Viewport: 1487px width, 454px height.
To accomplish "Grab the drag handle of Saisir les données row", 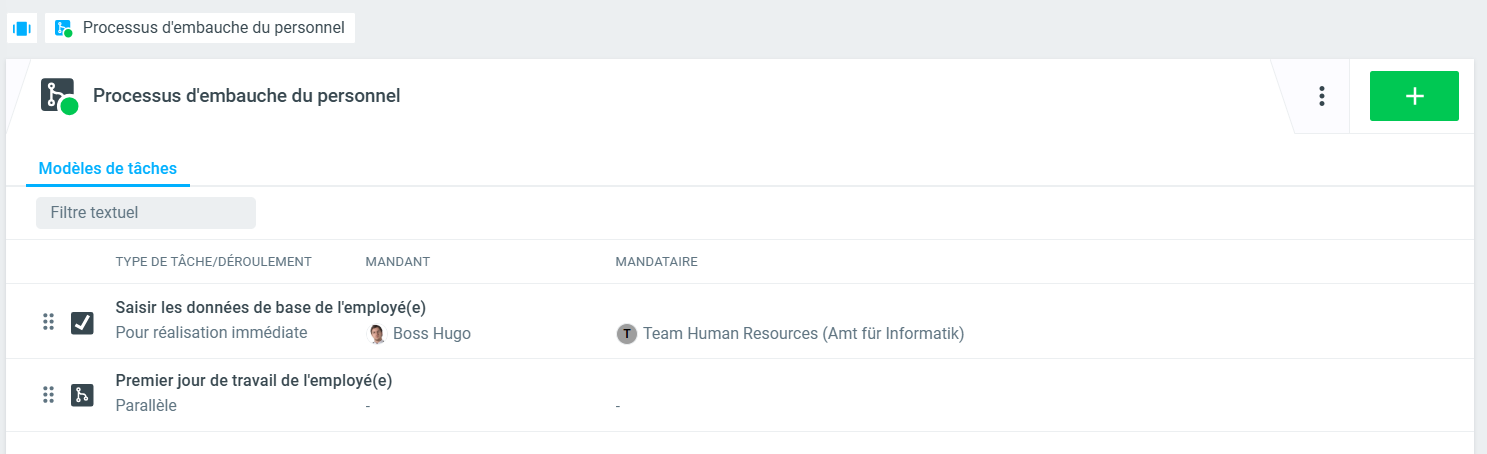I will [48, 322].
